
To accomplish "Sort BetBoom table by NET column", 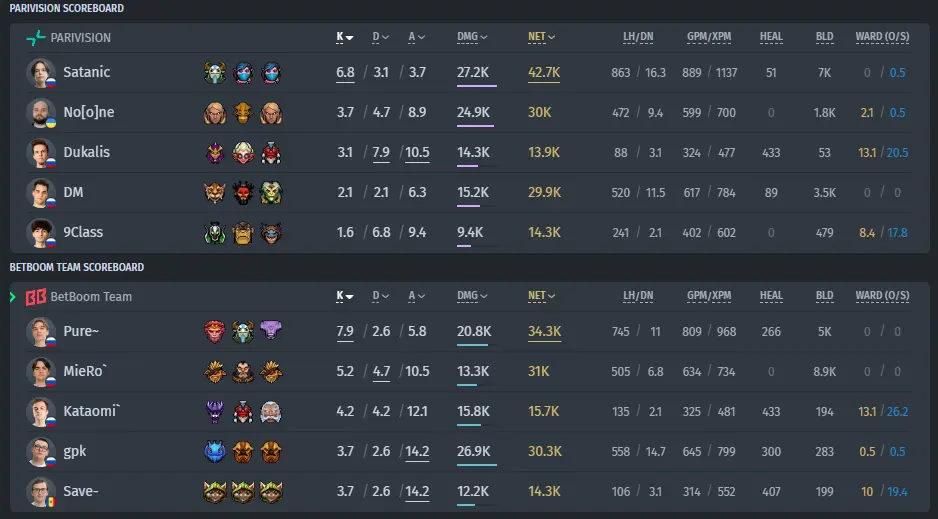I will [541, 296].
